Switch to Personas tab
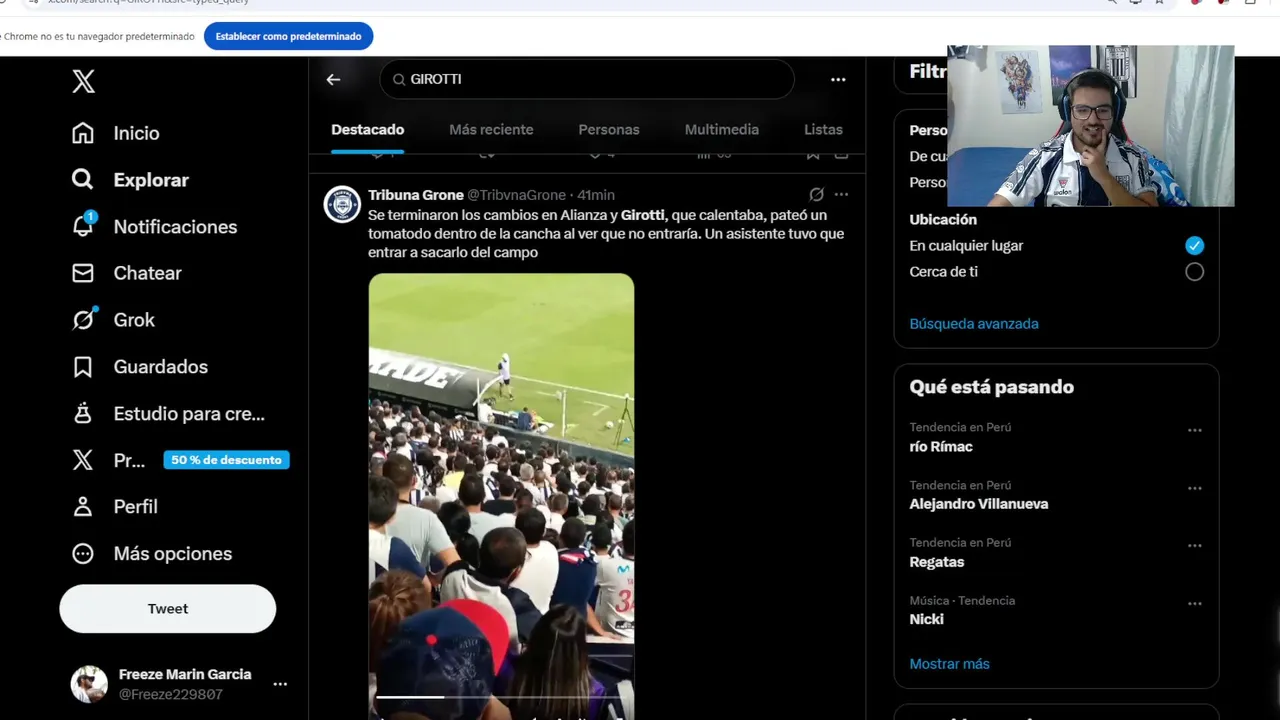Image resolution: width=1280 pixels, height=720 pixels. point(609,130)
